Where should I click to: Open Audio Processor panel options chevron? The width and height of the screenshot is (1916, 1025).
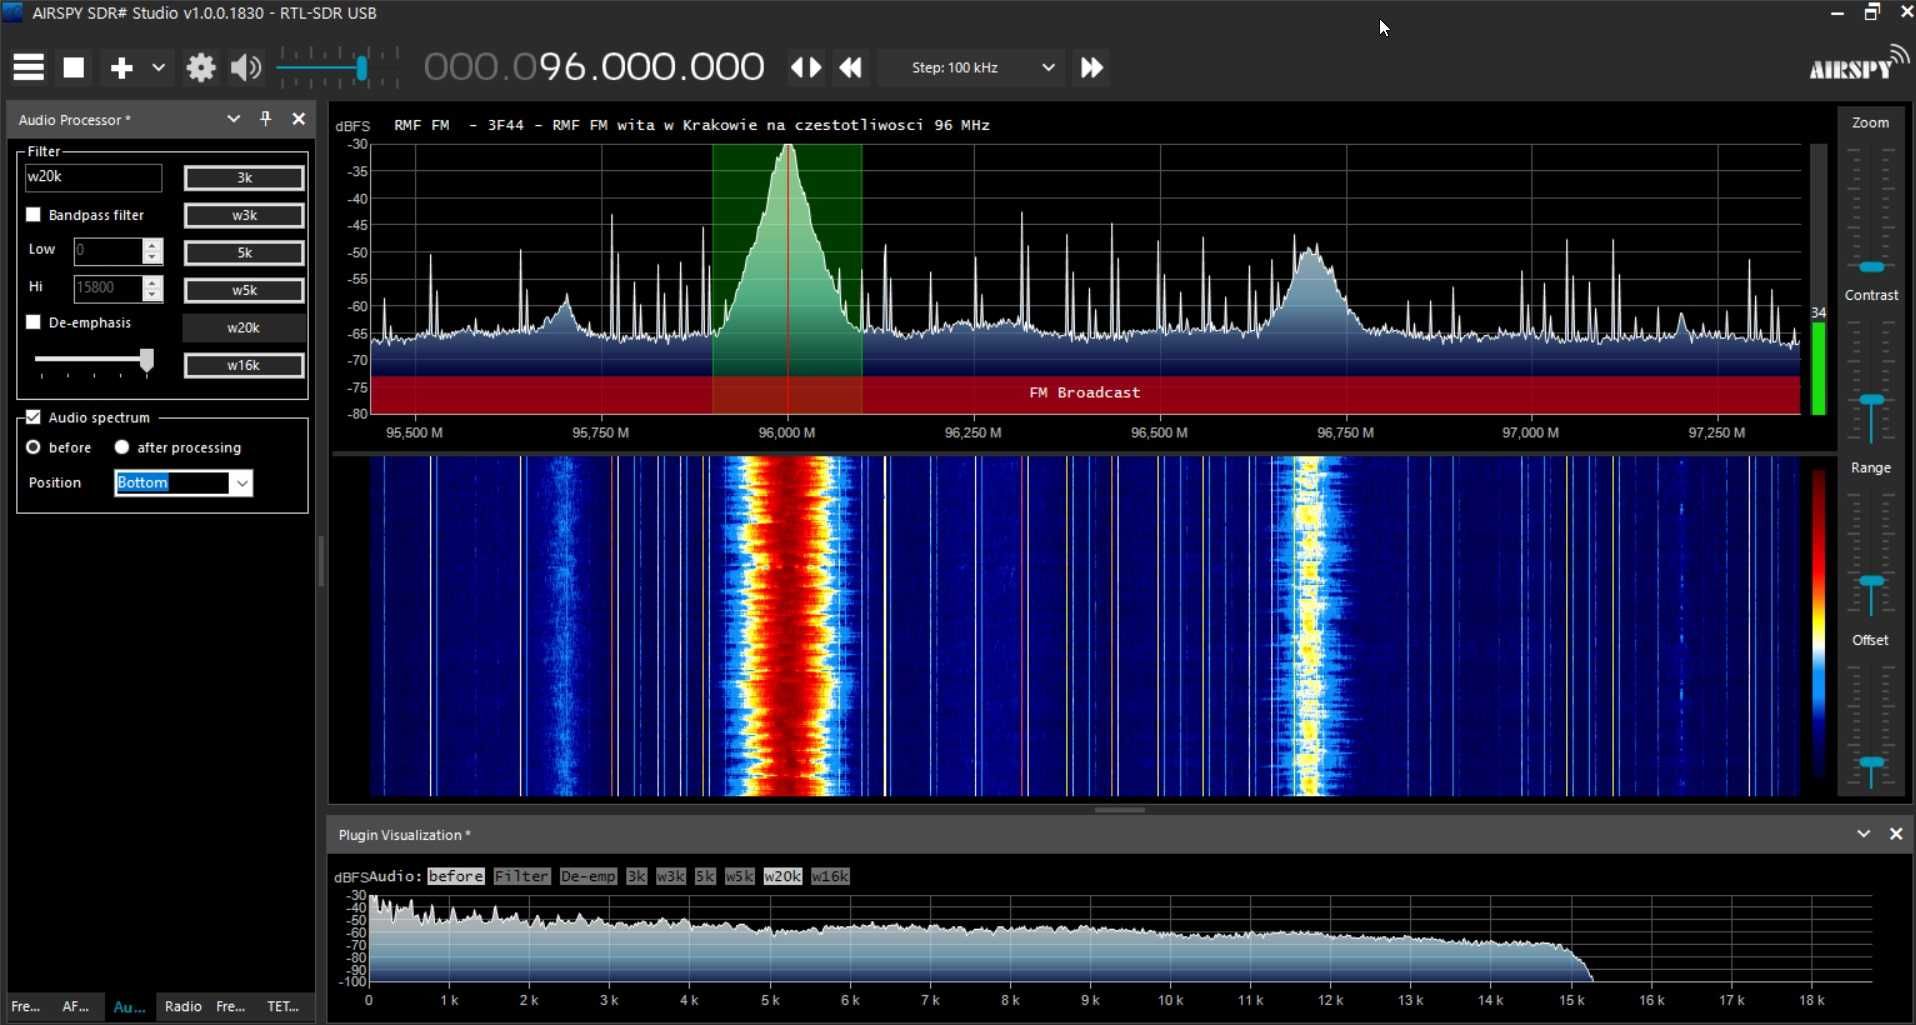pyautogui.click(x=233, y=119)
